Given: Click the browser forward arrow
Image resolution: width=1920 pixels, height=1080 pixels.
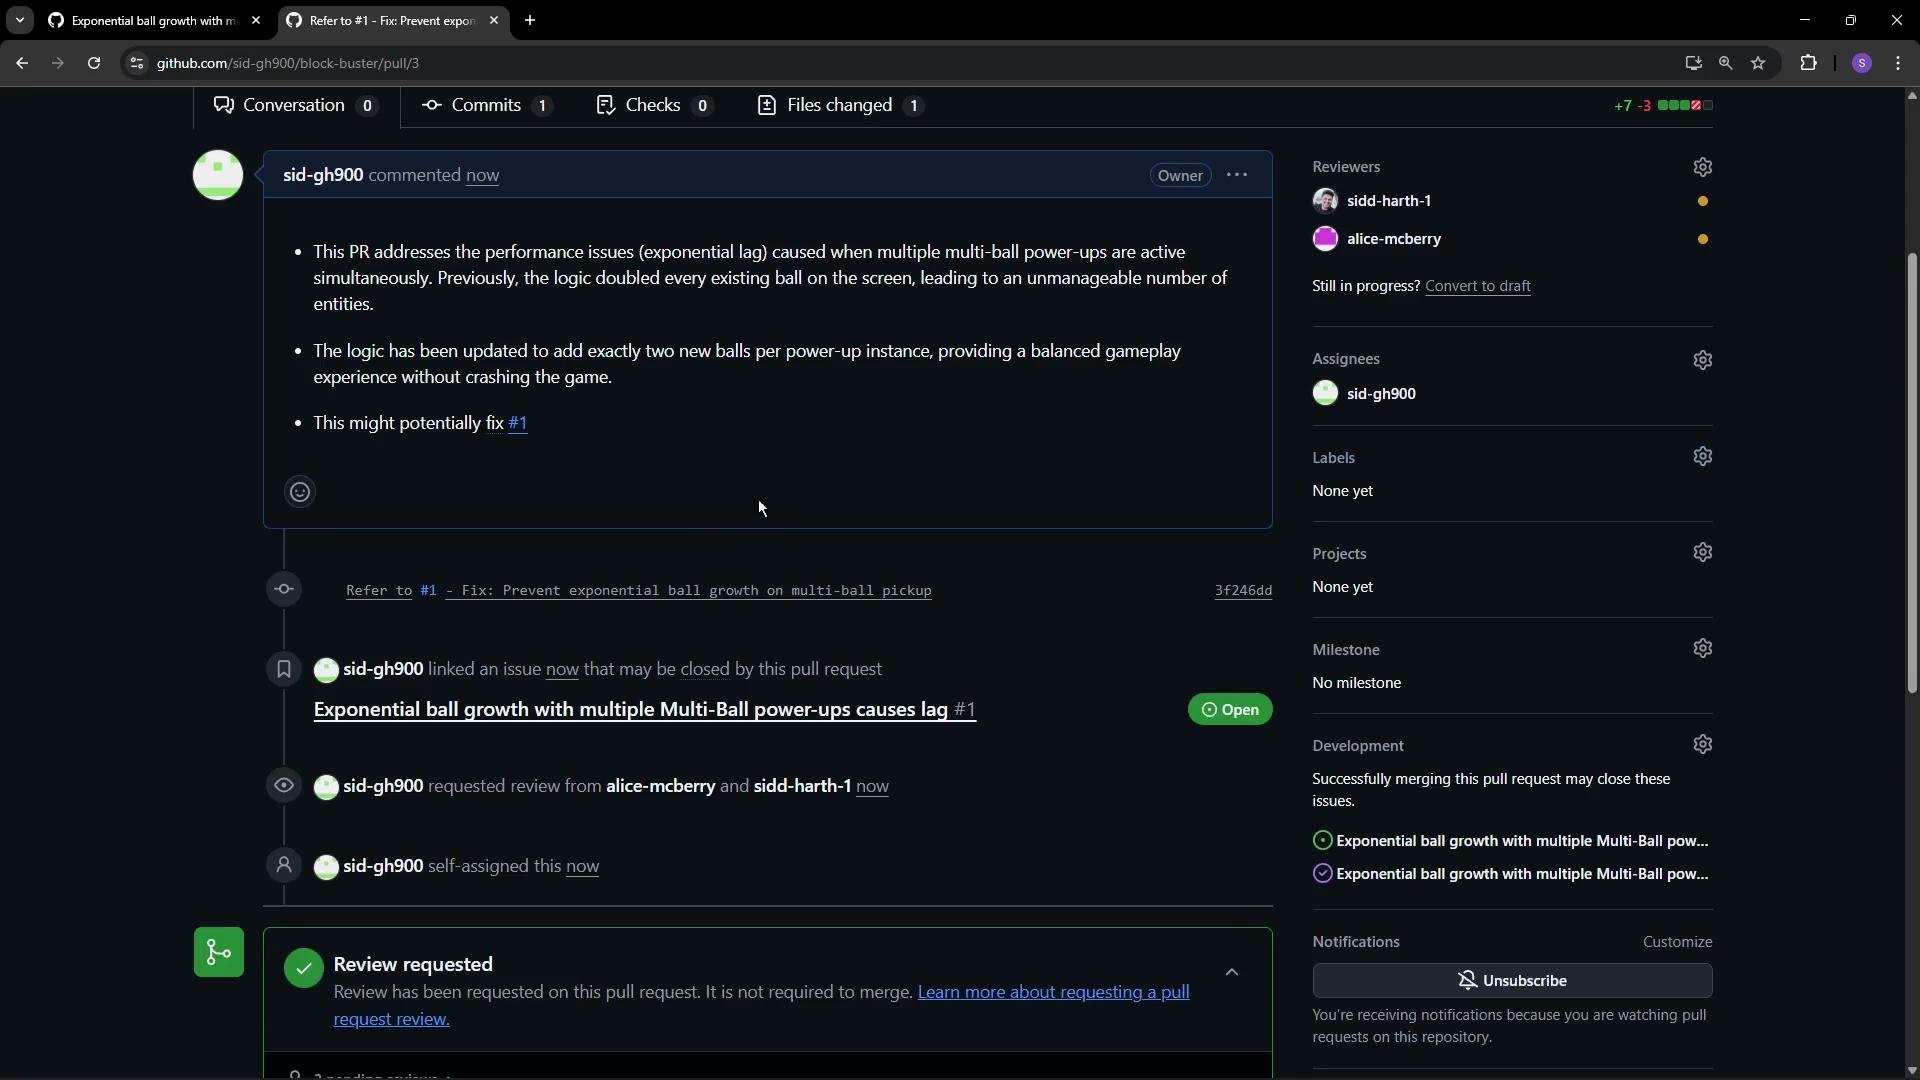Looking at the screenshot, I should coord(58,63).
